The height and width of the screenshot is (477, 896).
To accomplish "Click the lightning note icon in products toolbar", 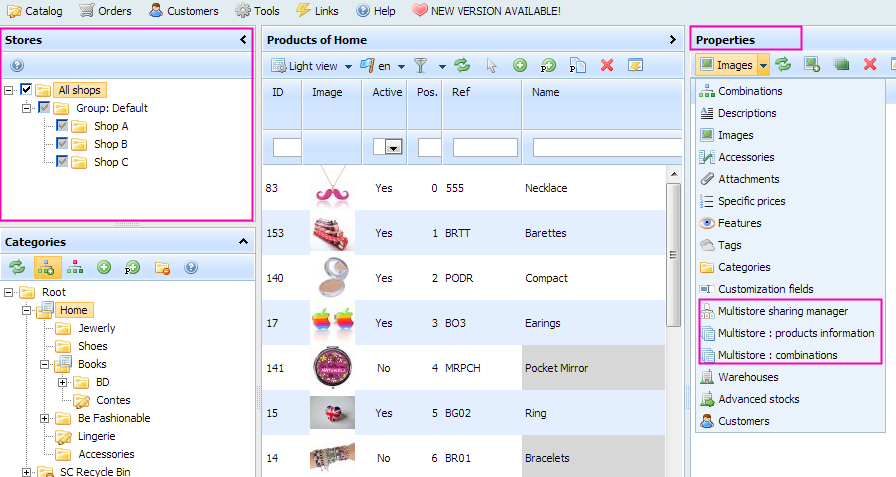I will (x=635, y=66).
